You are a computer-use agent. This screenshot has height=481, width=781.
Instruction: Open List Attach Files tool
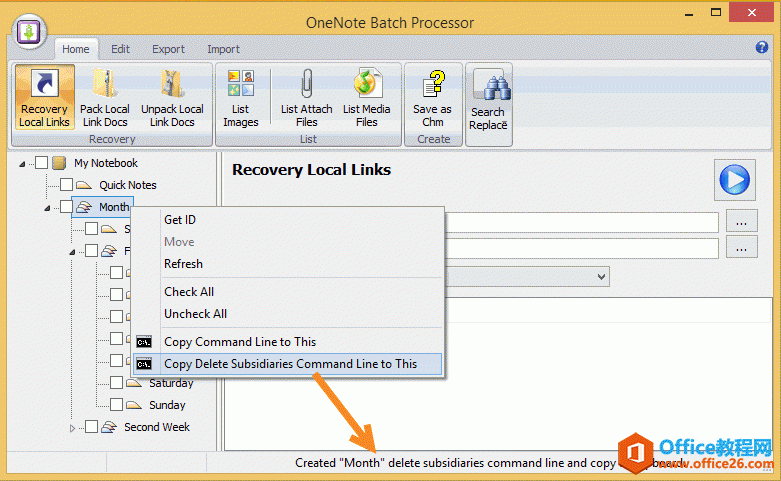pyautogui.click(x=306, y=98)
